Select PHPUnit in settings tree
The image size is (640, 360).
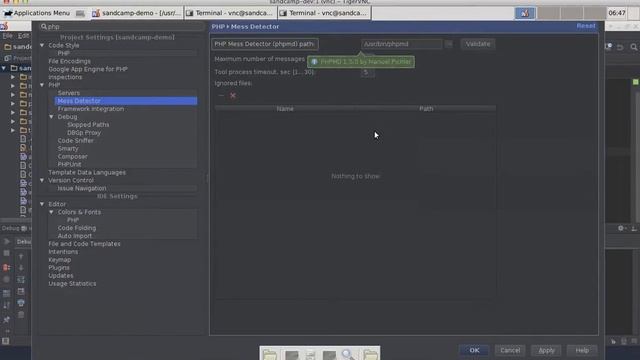click(x=69, y=164)
